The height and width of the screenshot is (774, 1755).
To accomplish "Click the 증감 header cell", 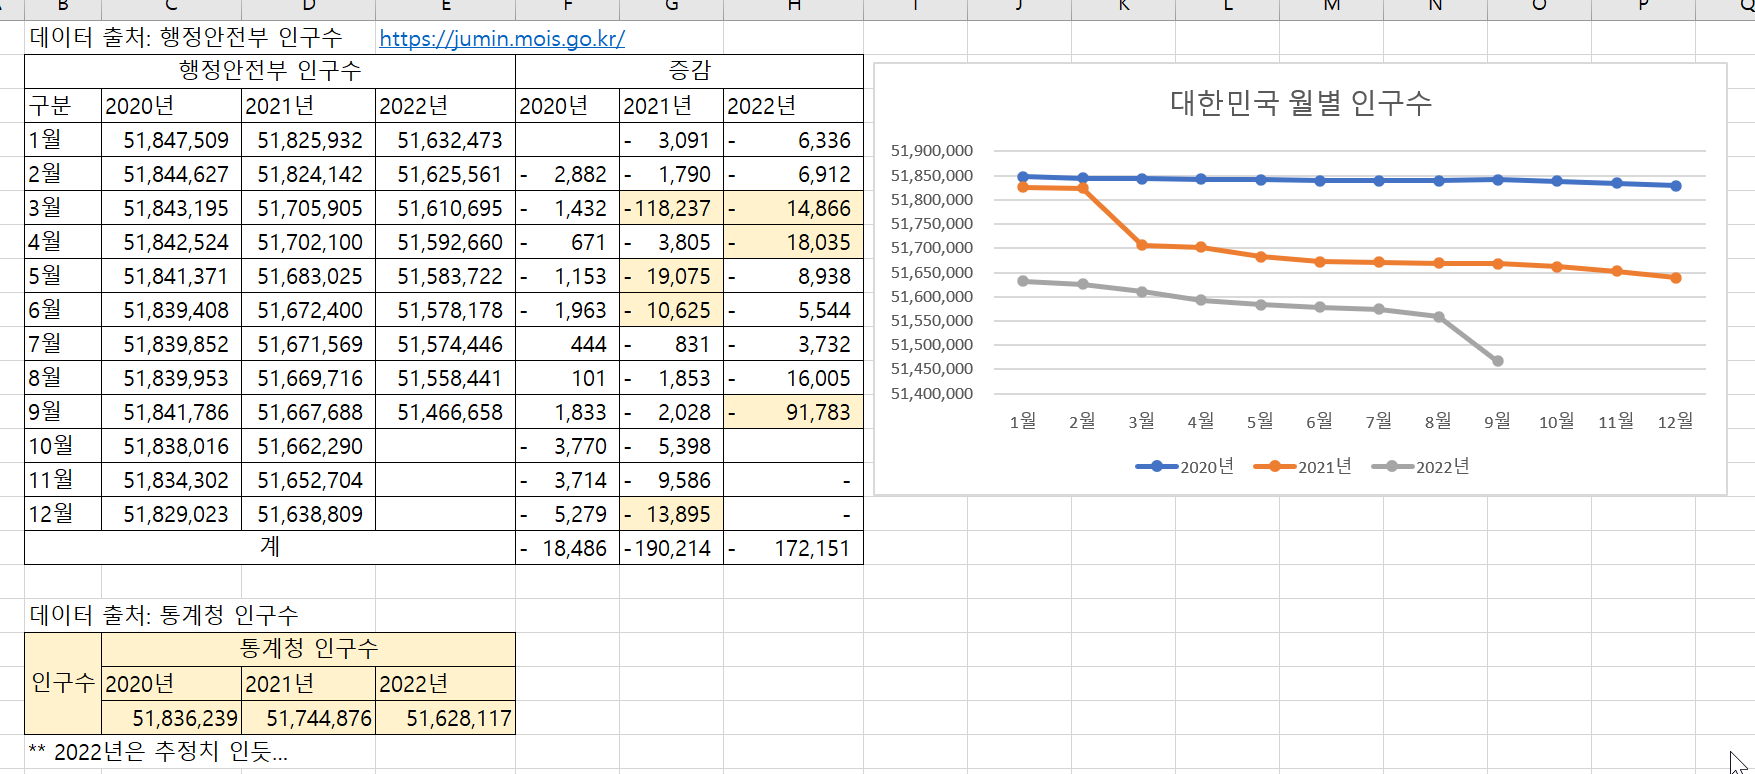I will (689, 71).
